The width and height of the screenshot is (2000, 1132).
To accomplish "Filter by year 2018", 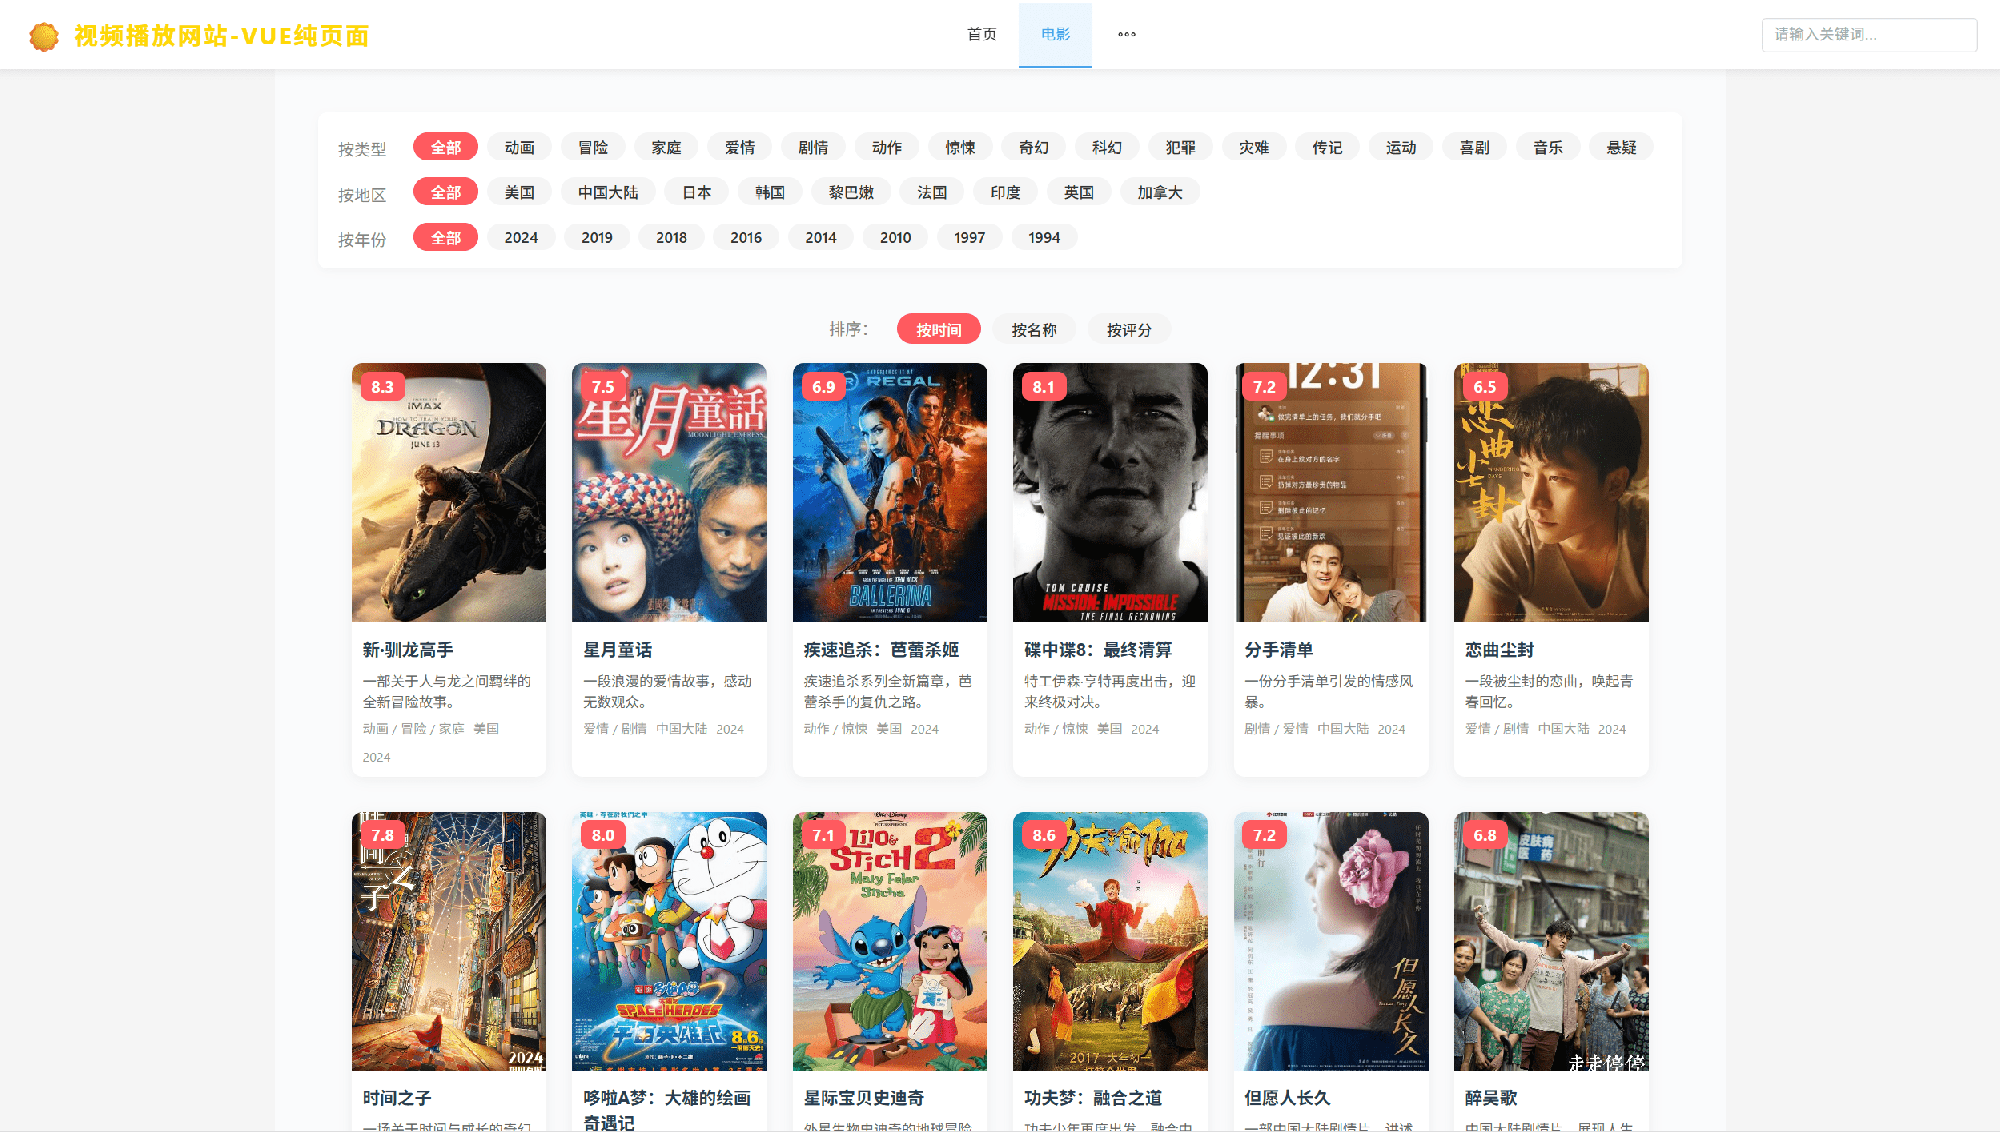I will pos(672,237).
